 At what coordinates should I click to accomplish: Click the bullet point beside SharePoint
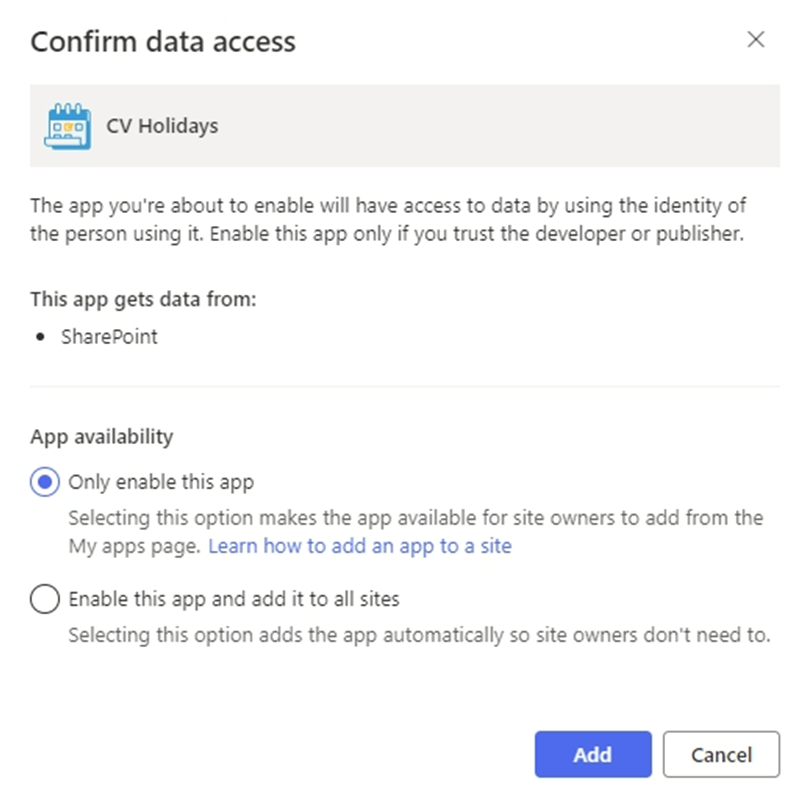click(x=40, y=337)
